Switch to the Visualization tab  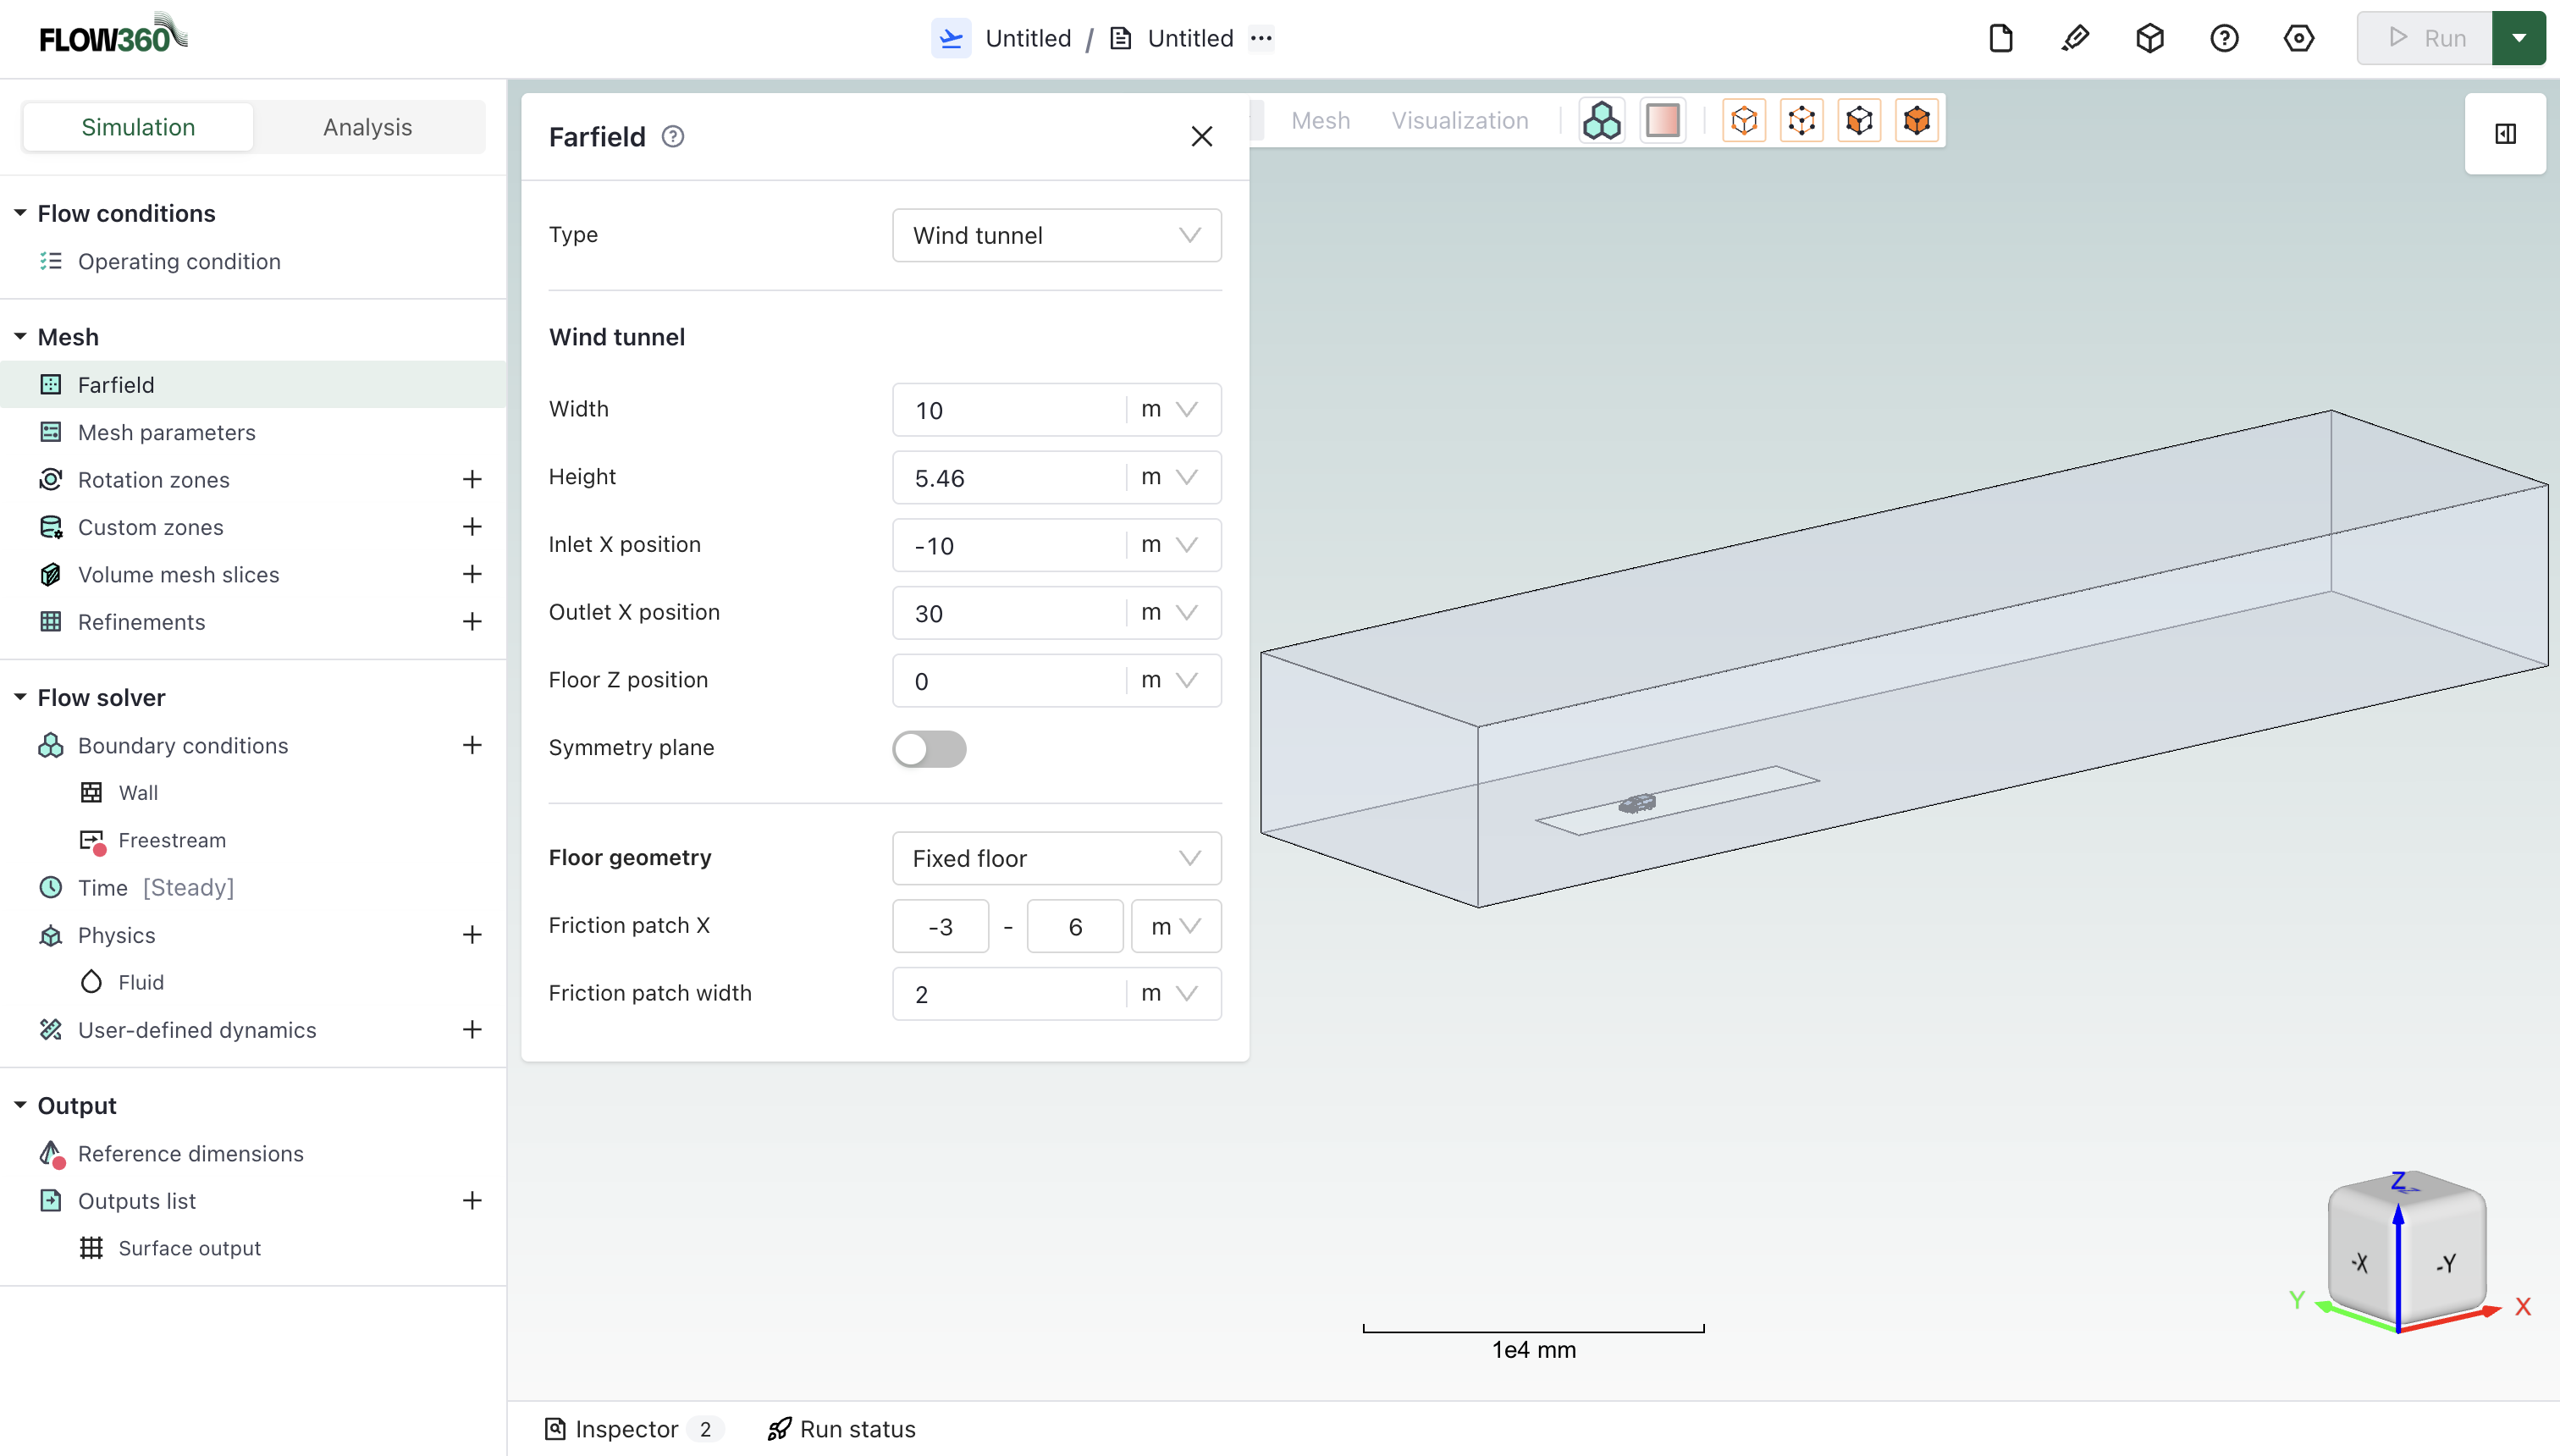coord(1459,119)
